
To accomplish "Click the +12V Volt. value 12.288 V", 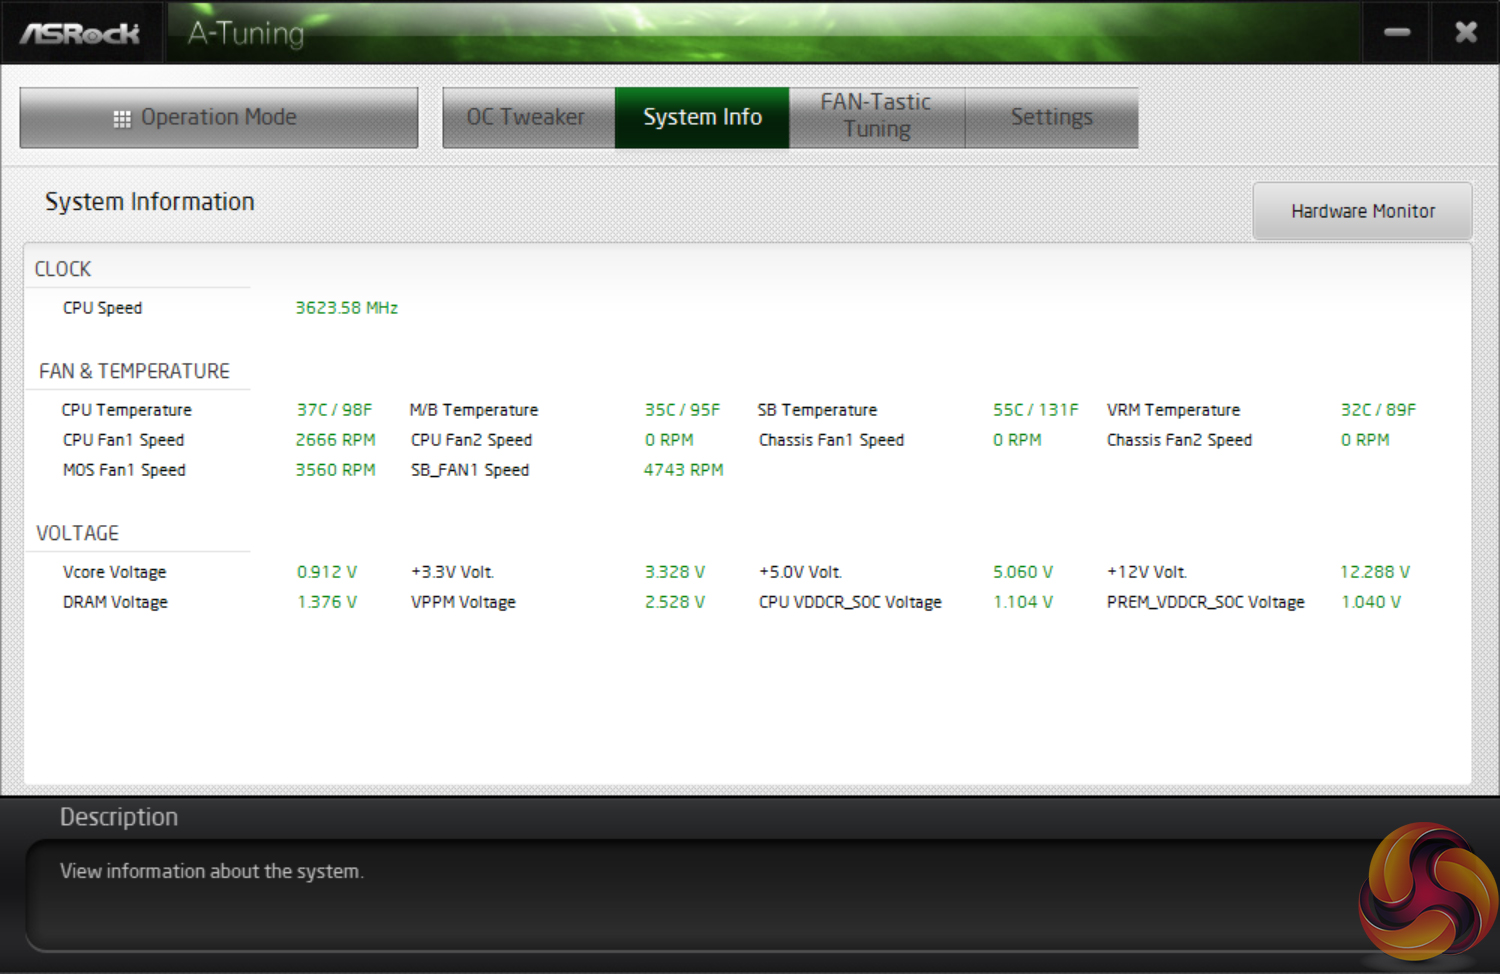I will pyautogui.click(x=1375, y=572).
